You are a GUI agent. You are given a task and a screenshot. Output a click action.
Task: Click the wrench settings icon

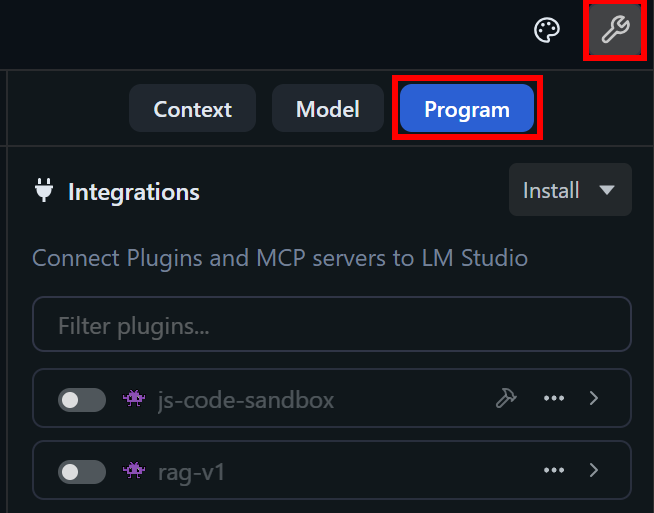click(613, 31)
